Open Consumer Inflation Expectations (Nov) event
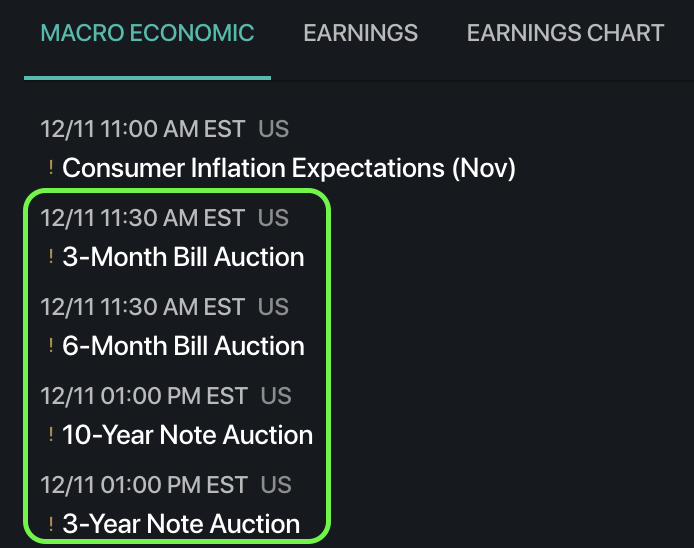This screenshot has width=694, height=548. (x=289, y=168)
